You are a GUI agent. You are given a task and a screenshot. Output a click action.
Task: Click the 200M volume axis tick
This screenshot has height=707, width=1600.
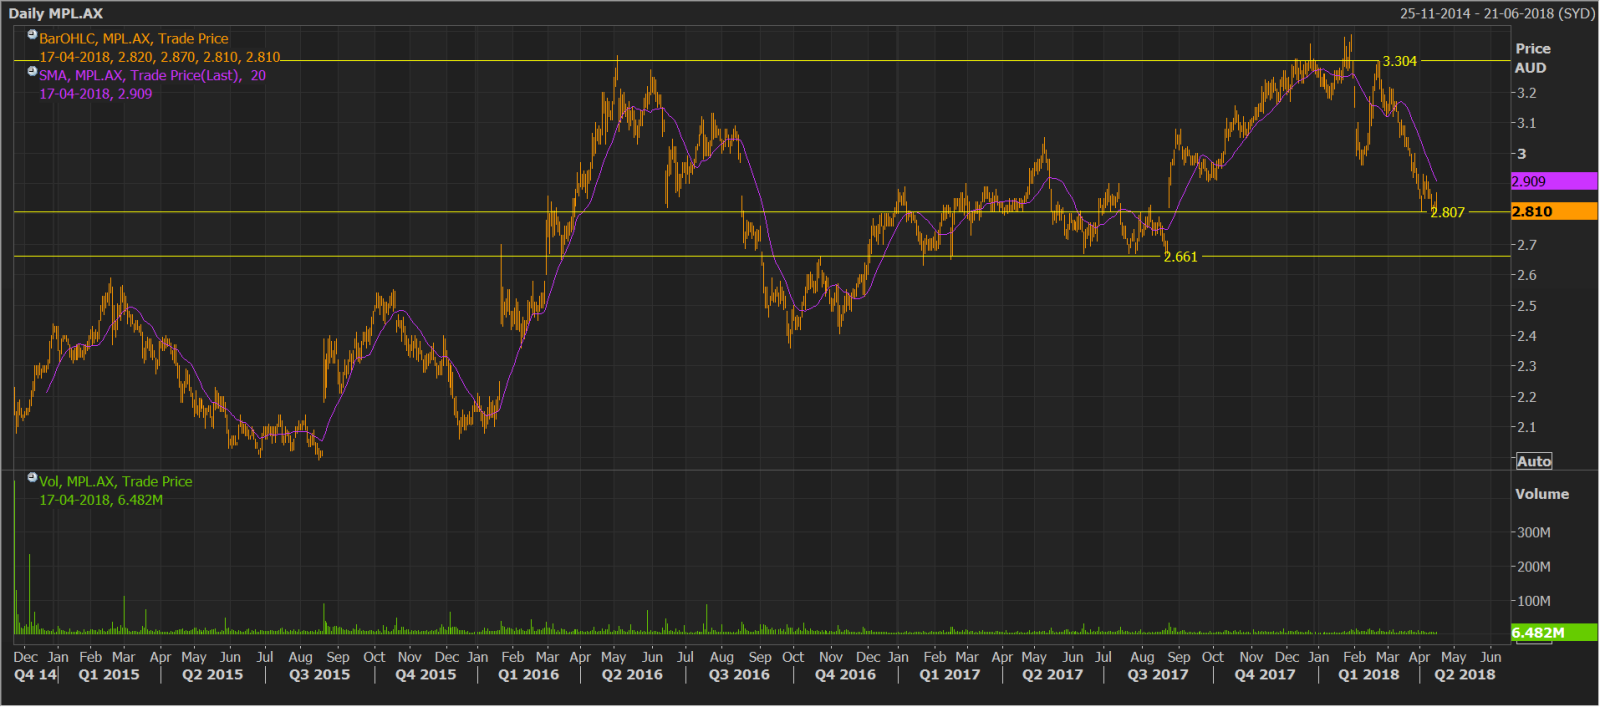point(1534,566)
